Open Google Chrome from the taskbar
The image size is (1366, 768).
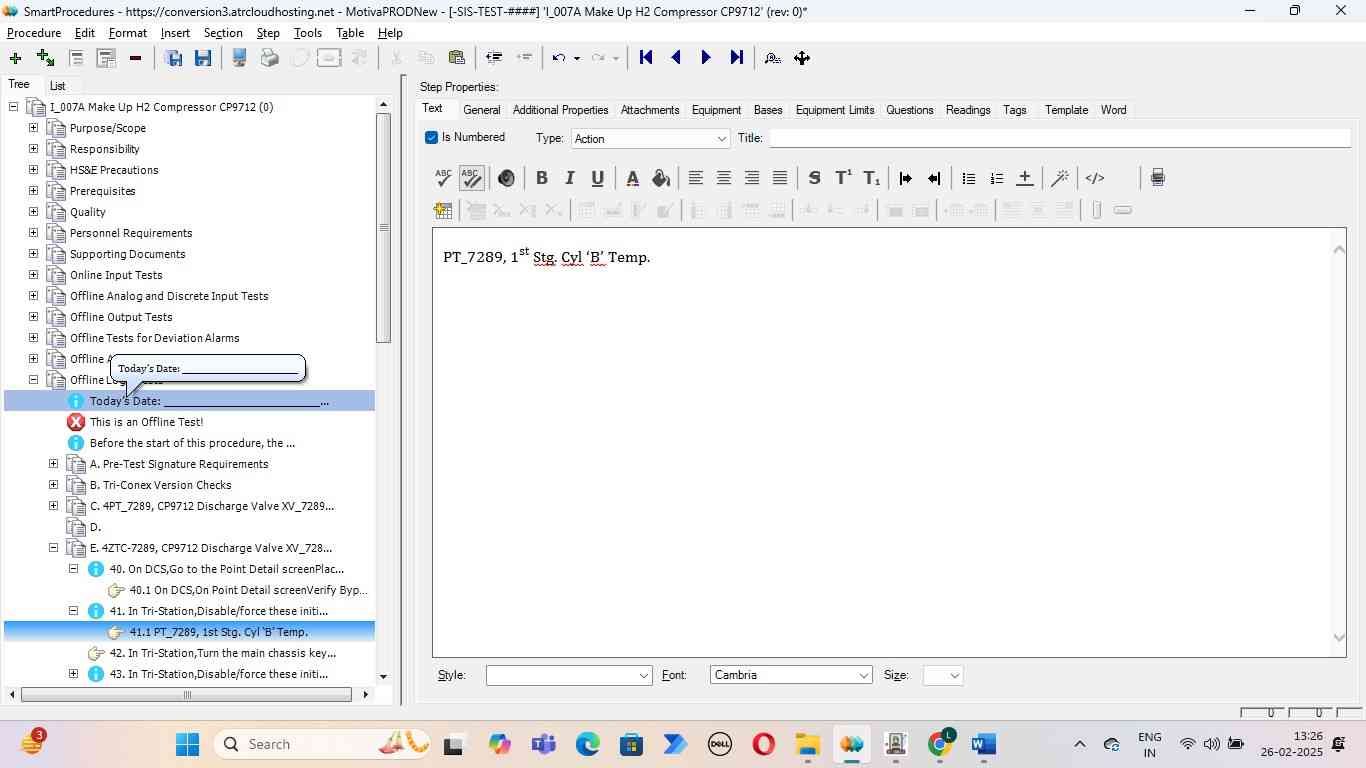pyautogui.click(x=940, y=744)
